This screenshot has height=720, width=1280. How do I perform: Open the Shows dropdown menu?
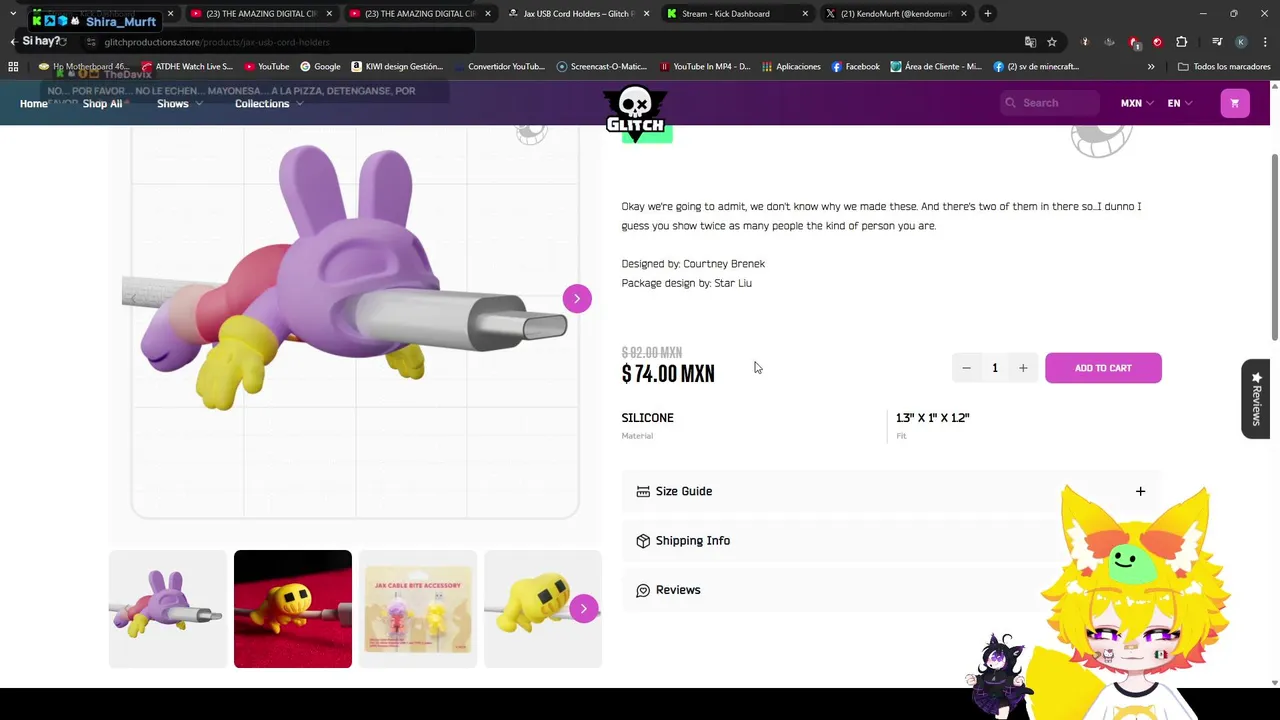pos(180,104)
